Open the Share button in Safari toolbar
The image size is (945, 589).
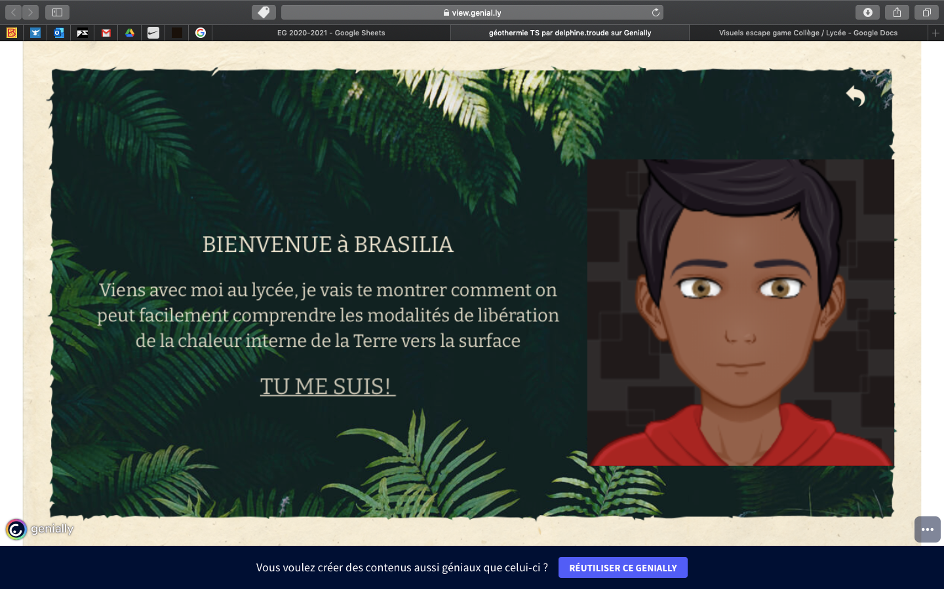[897, 12]
